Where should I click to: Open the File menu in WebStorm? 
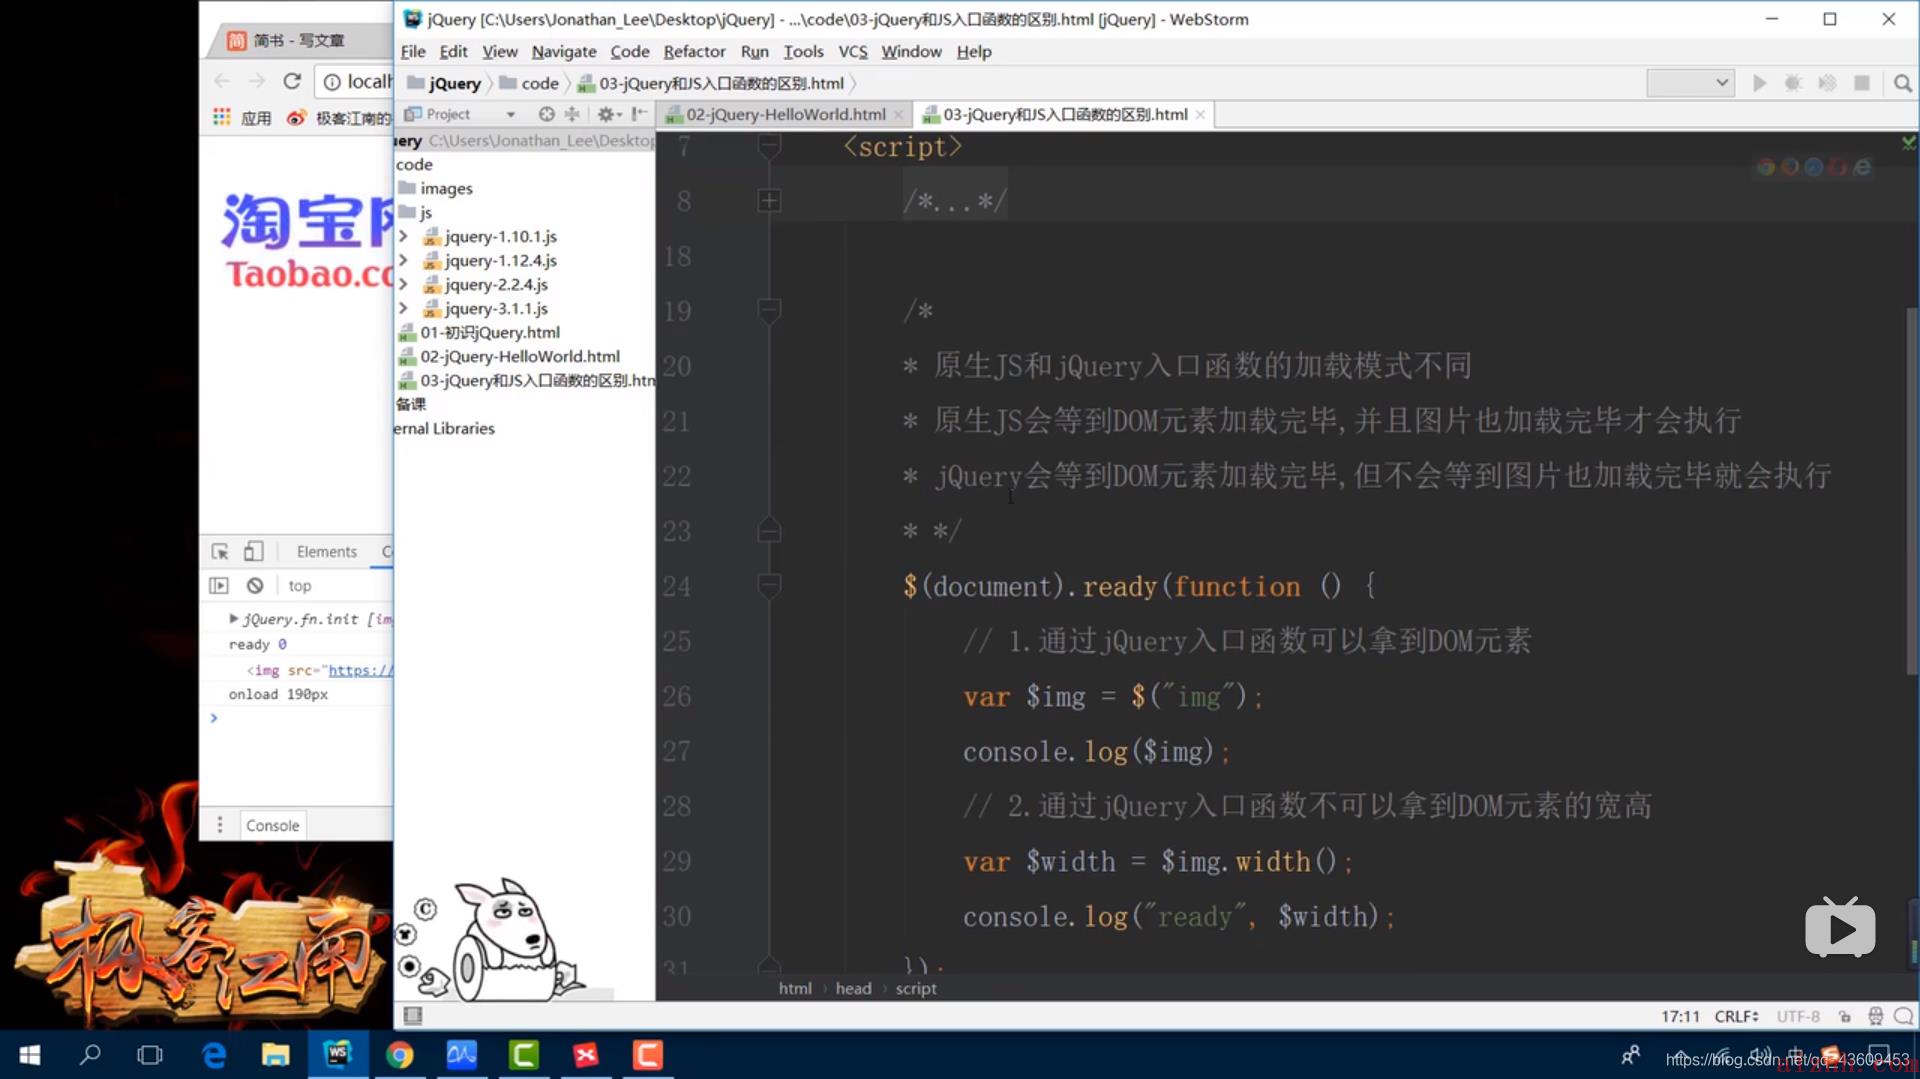click(x=413, y=51)
